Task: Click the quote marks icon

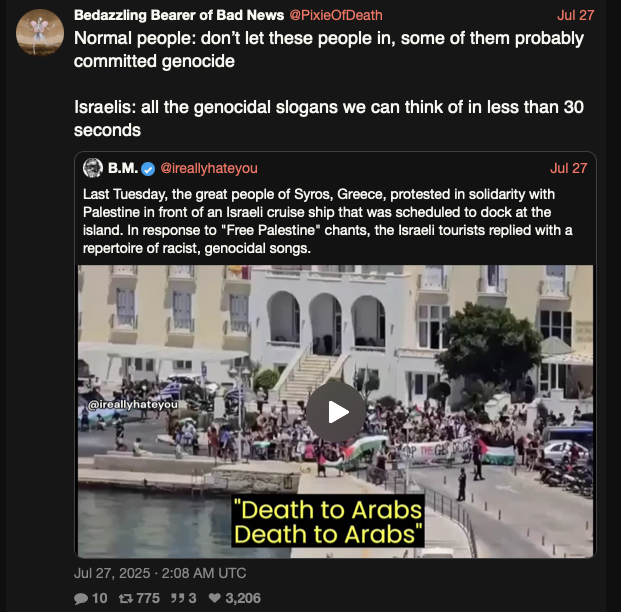Action: (177, 598)
